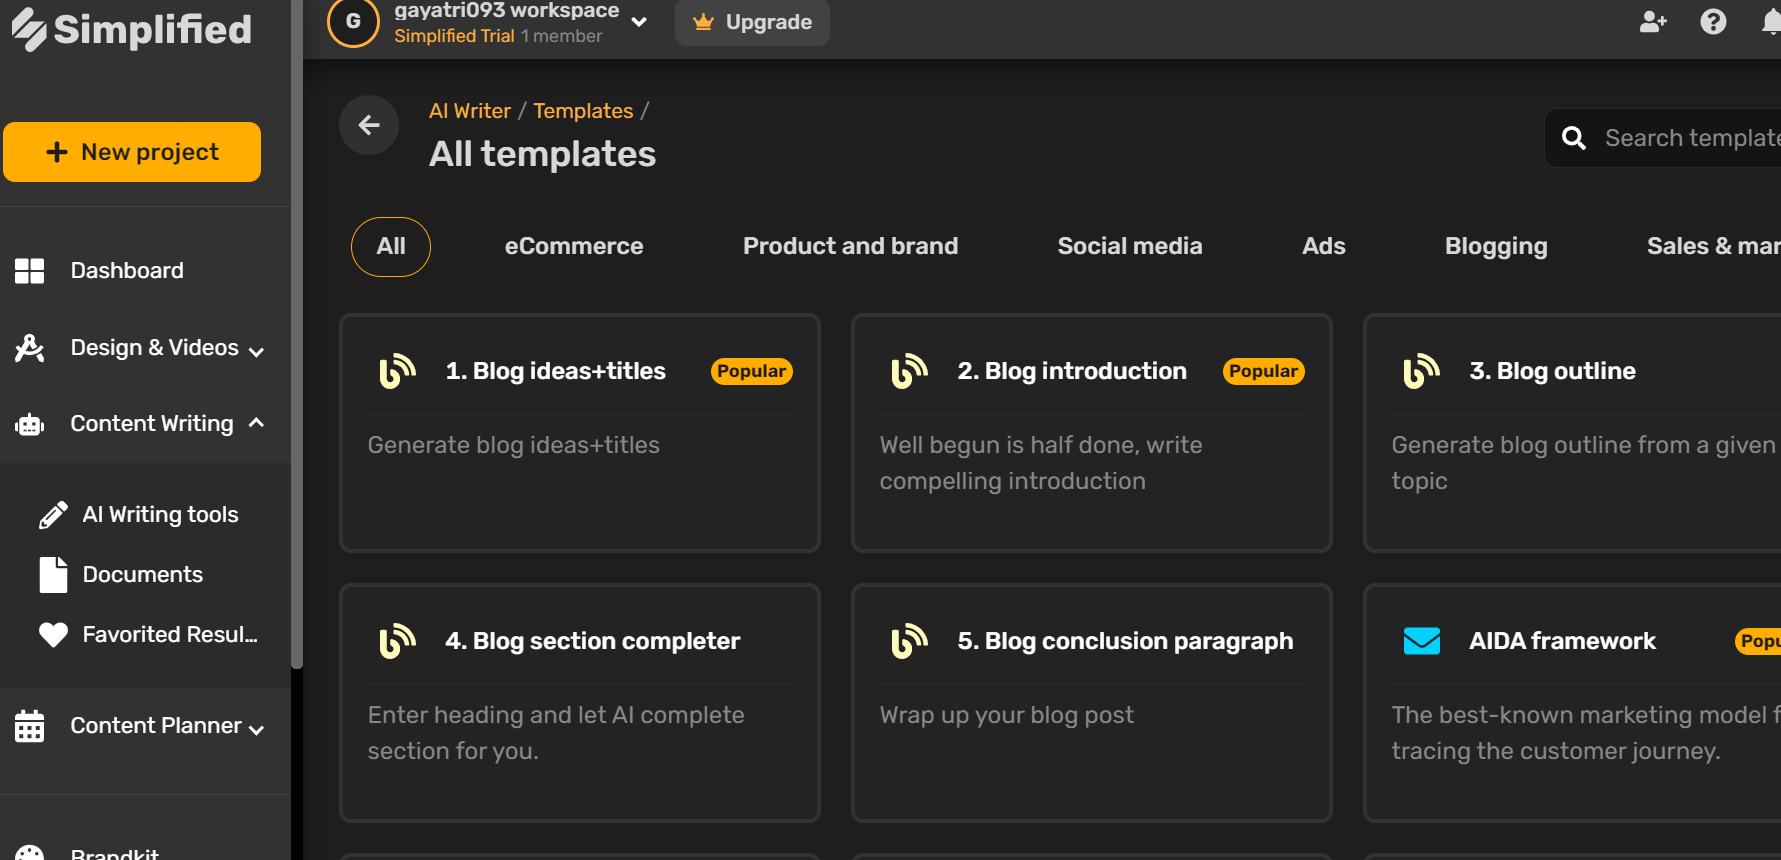Click the Simplified logo
The width and height of the screenshot is (1781, 860).
coord(131,30)
